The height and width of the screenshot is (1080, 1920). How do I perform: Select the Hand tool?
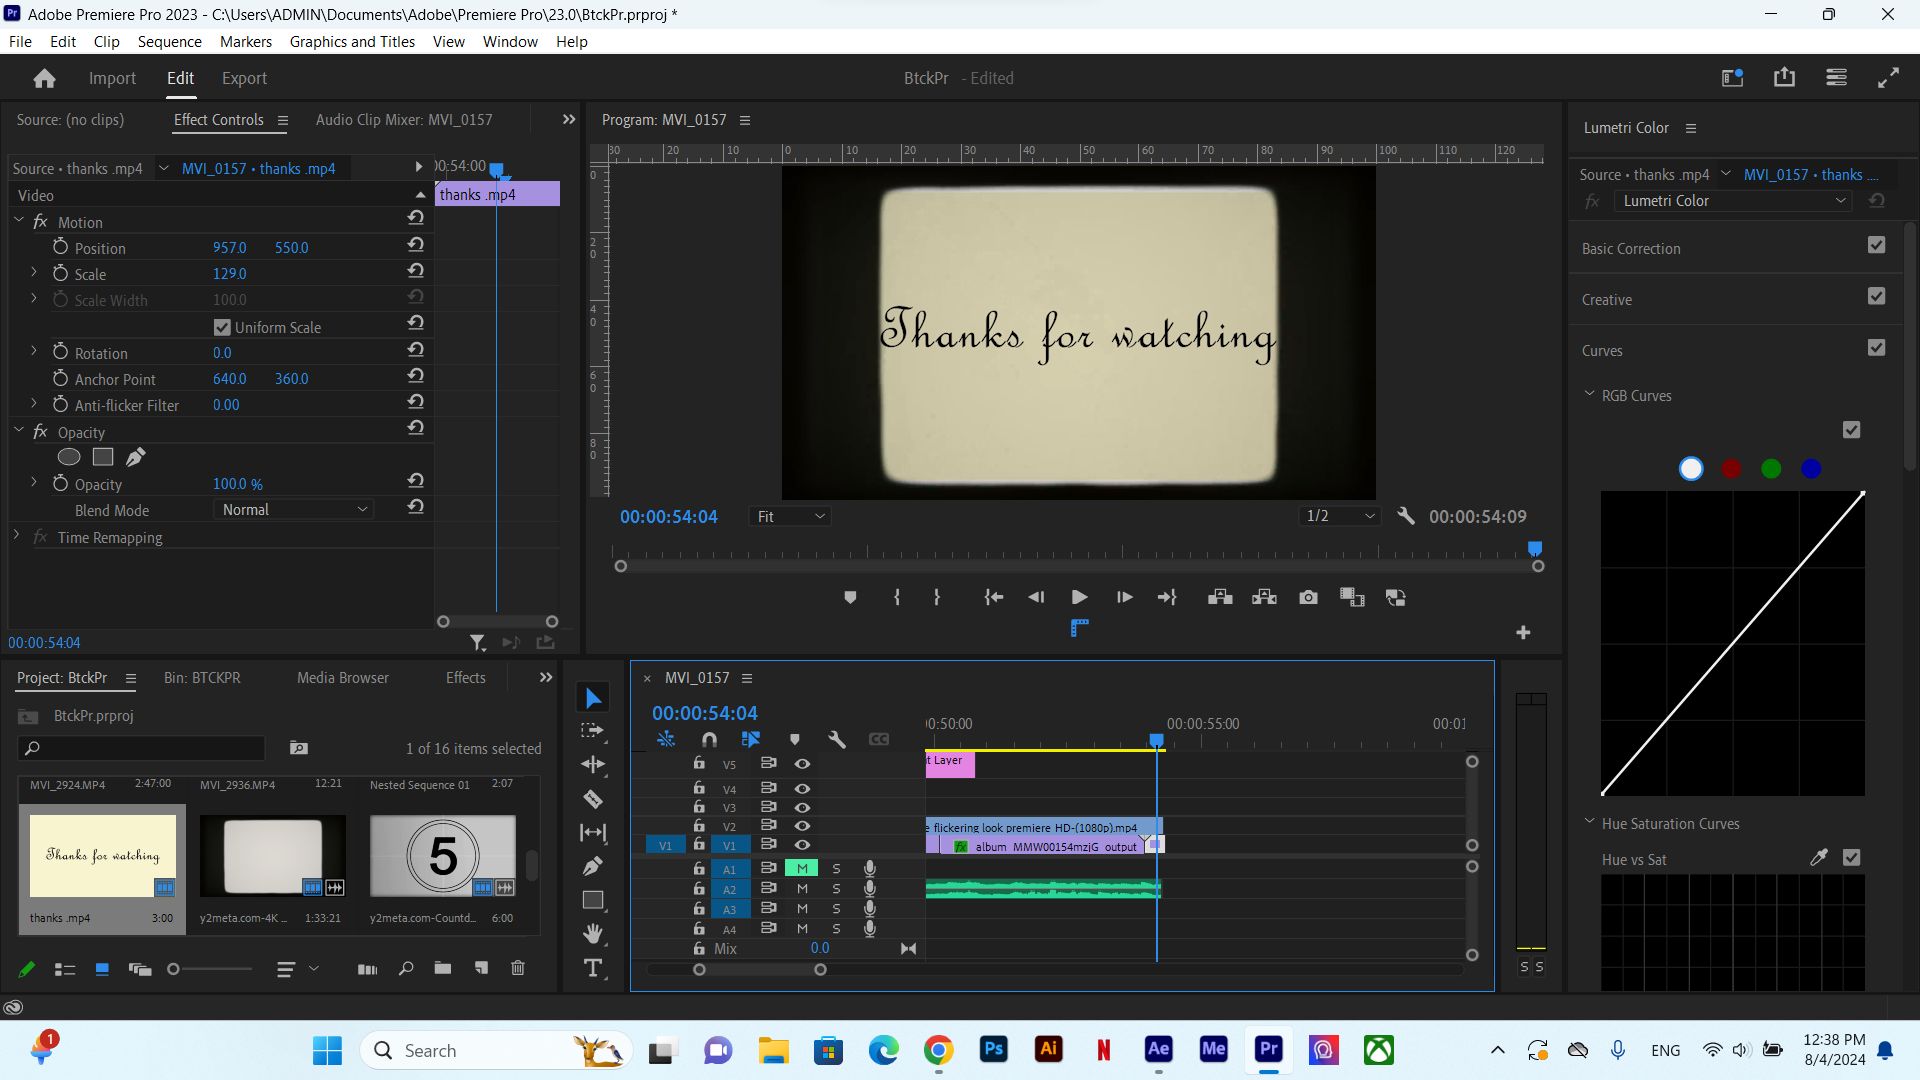coord(593,934)
